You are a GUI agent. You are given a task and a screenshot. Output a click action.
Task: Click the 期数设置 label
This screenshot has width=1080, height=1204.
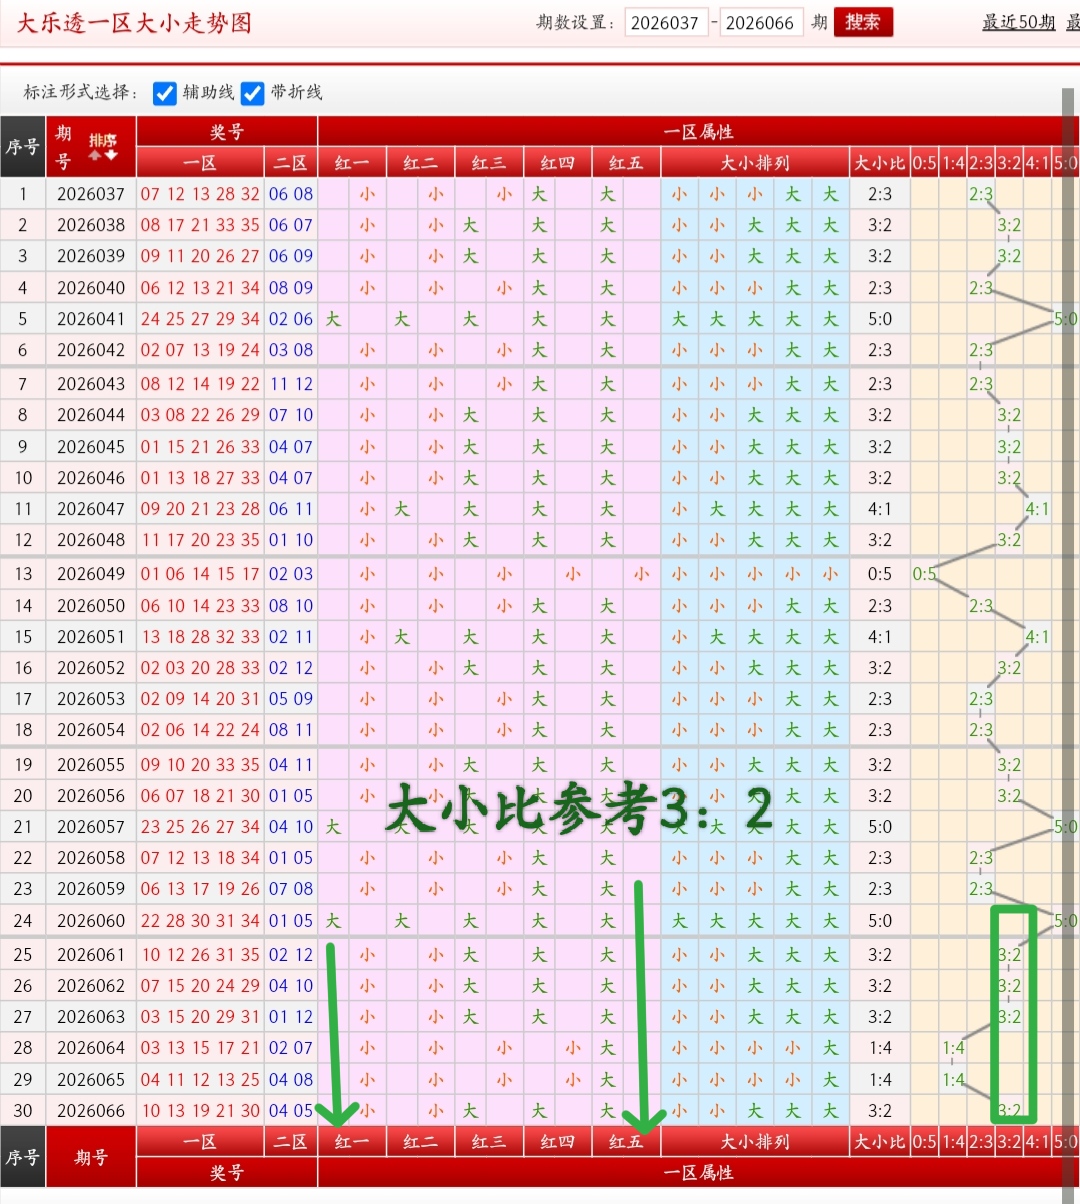pos(576,22)
